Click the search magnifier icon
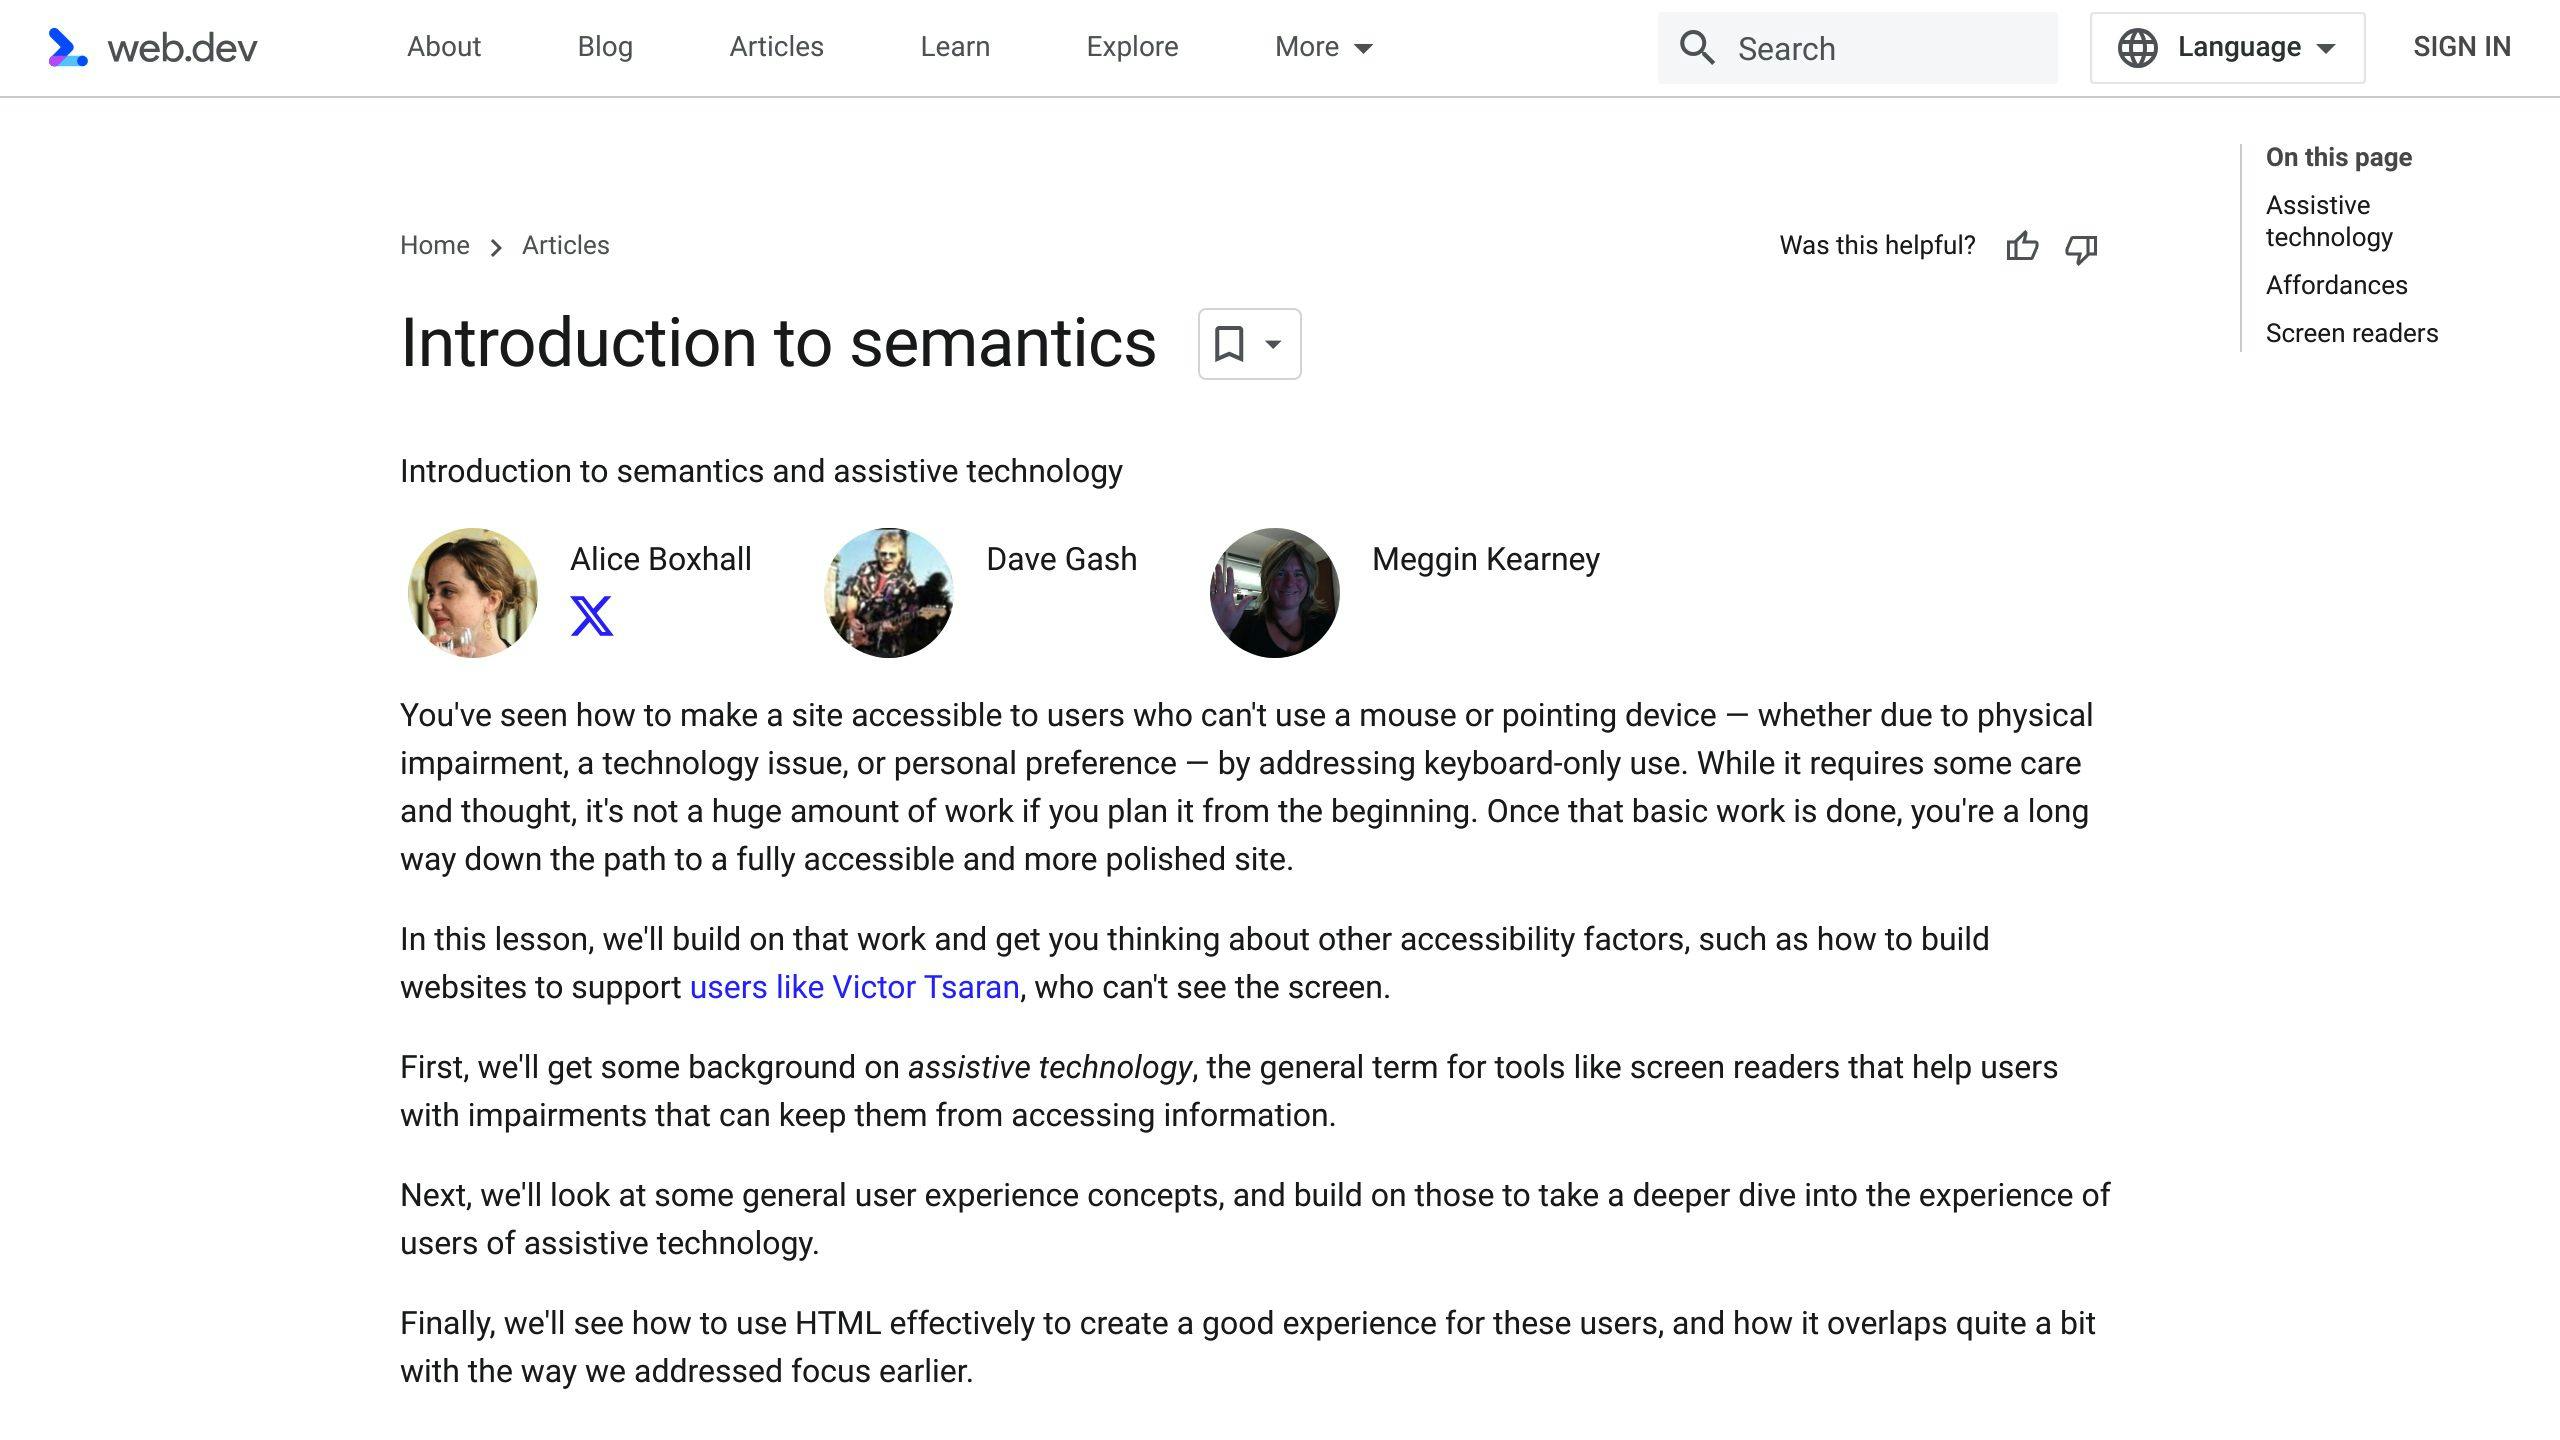Screen dimensions: 2560x1440 point(1697,47)
